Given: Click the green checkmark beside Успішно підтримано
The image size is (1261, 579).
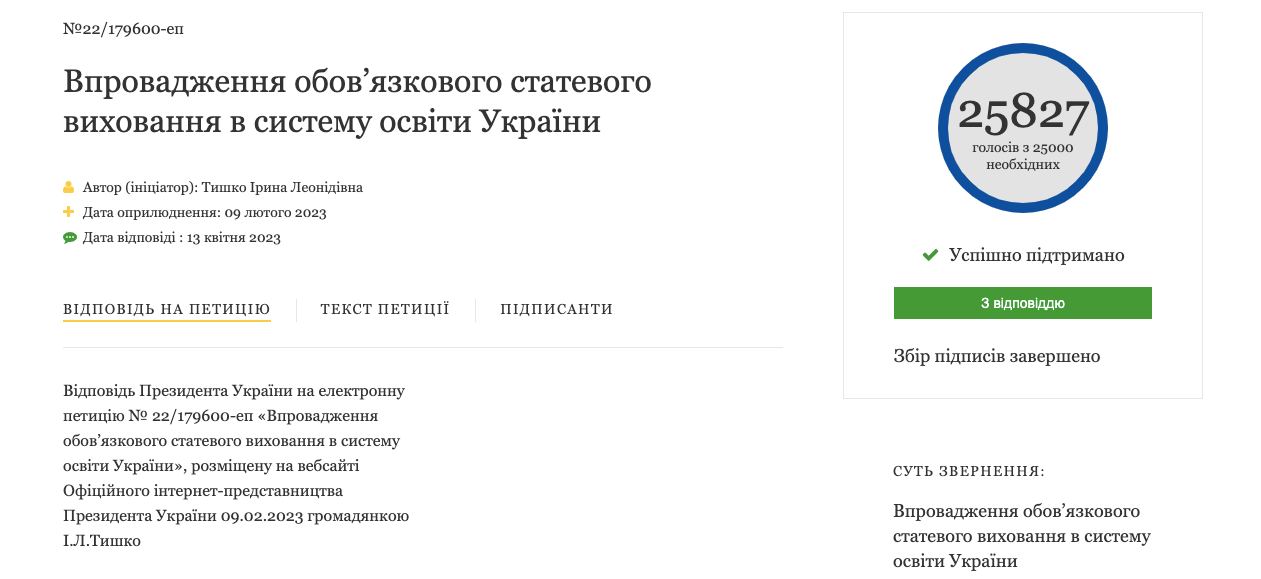Looking at the screenshot, I should click(x=930, y=255).
